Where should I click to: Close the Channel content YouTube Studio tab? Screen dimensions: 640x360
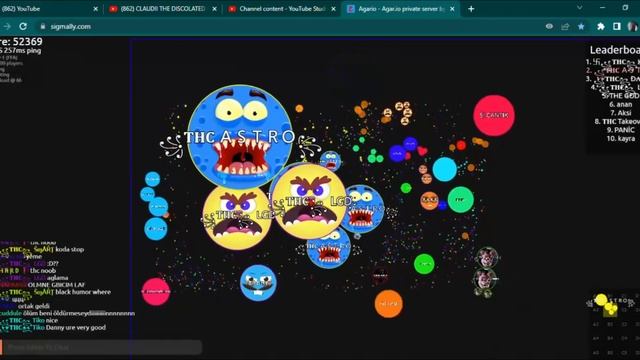(x=333, y=9)
